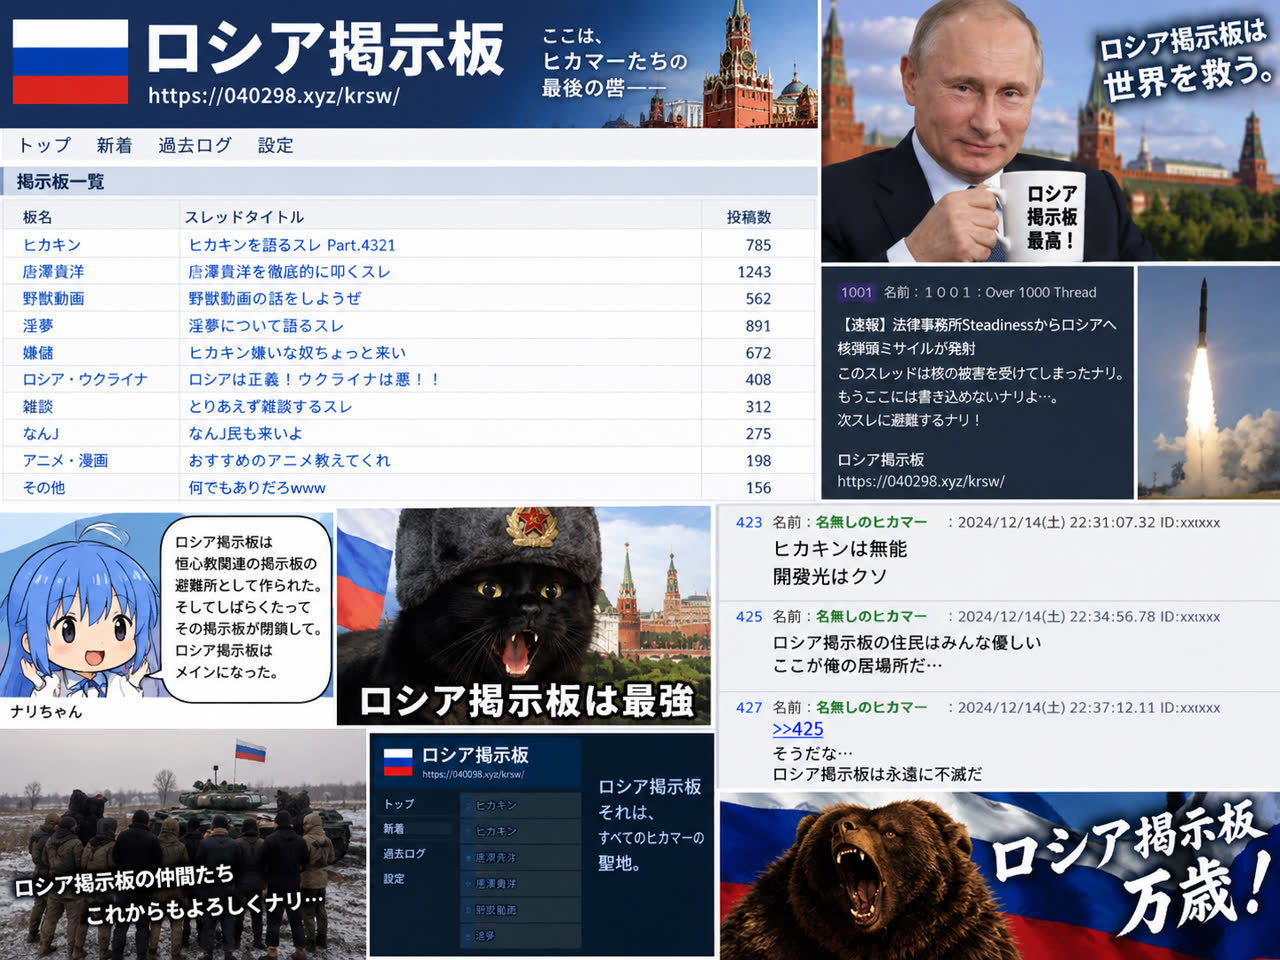Viewport: 1280px width, 960px height.
Task: Click the 掲示板一覧 section heading
Action: point(60,182)
